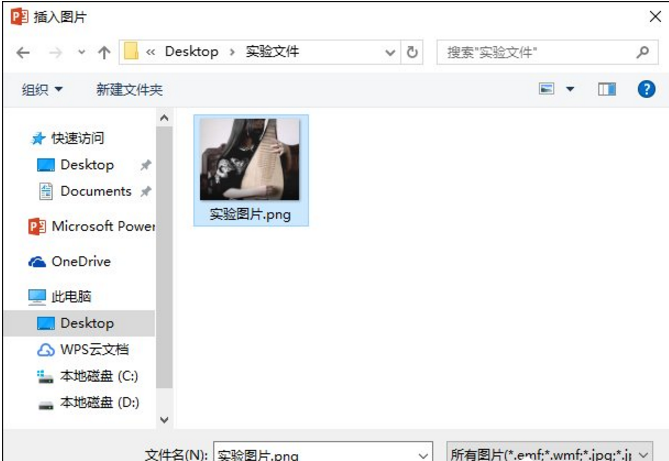Select OneDrive in the navigation pane
The width and height of the screenshot is (669, 461).
81,261
